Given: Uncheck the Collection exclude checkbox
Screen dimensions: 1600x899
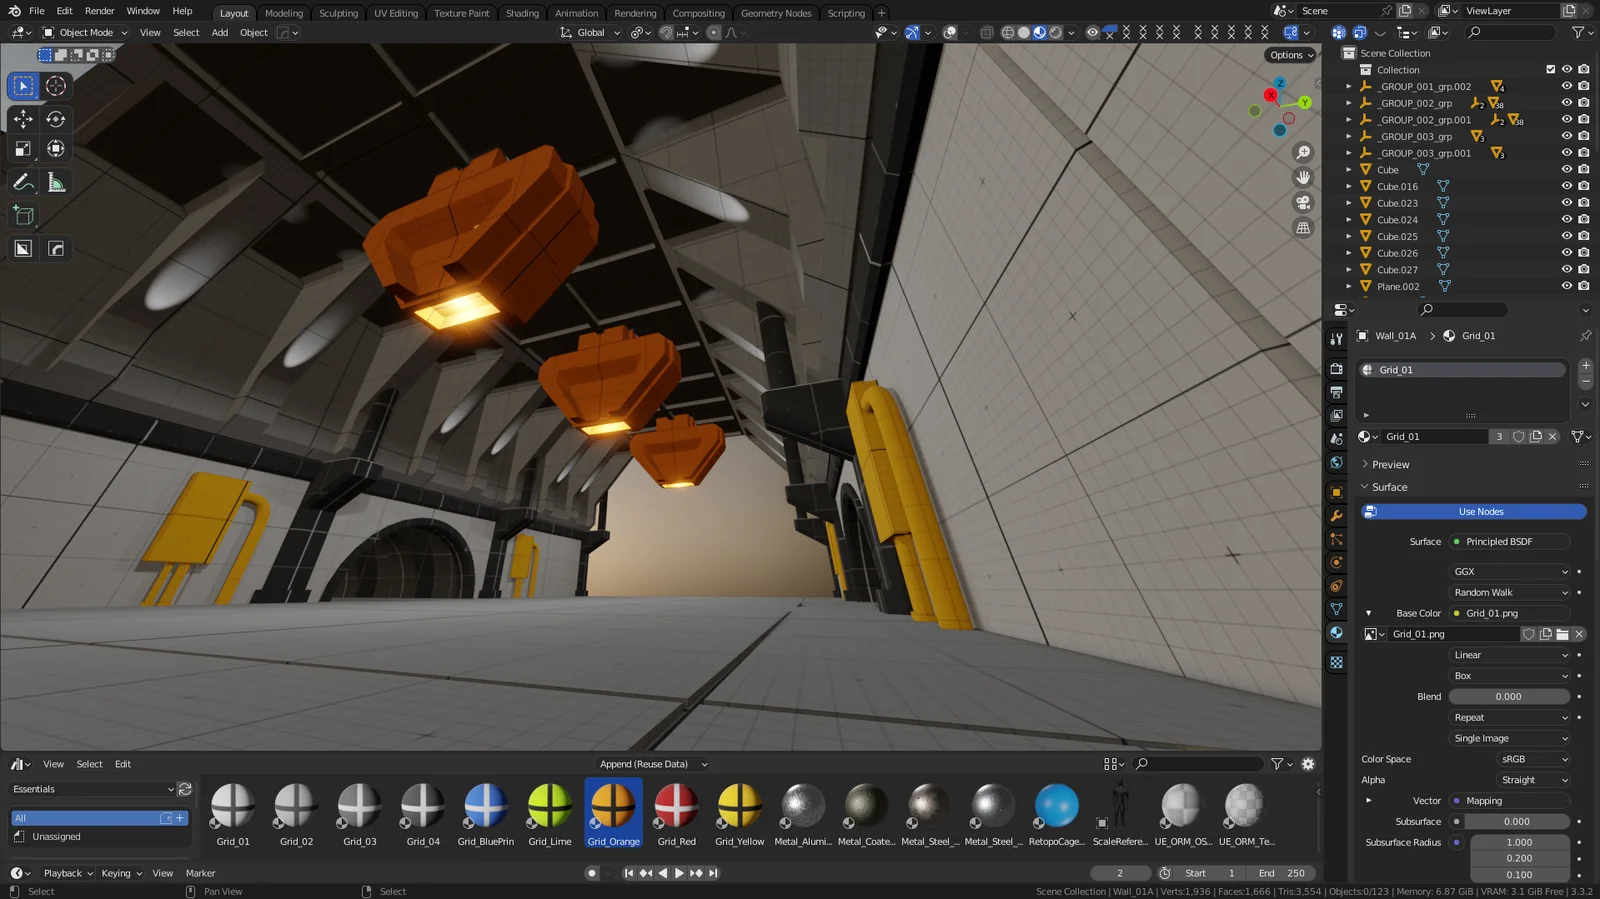Looking at the screenshot, I should (x=1551, y=70).
